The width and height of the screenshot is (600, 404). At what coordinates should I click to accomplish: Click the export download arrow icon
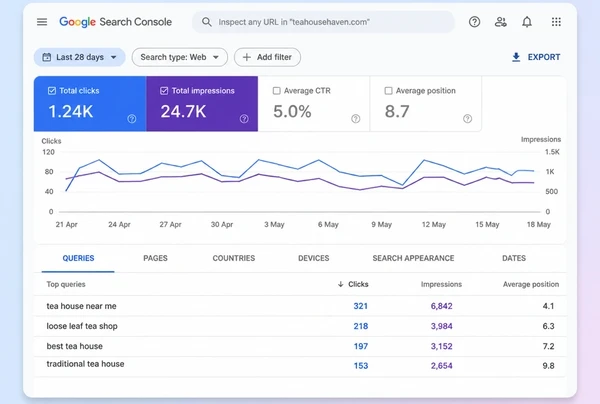516,57
